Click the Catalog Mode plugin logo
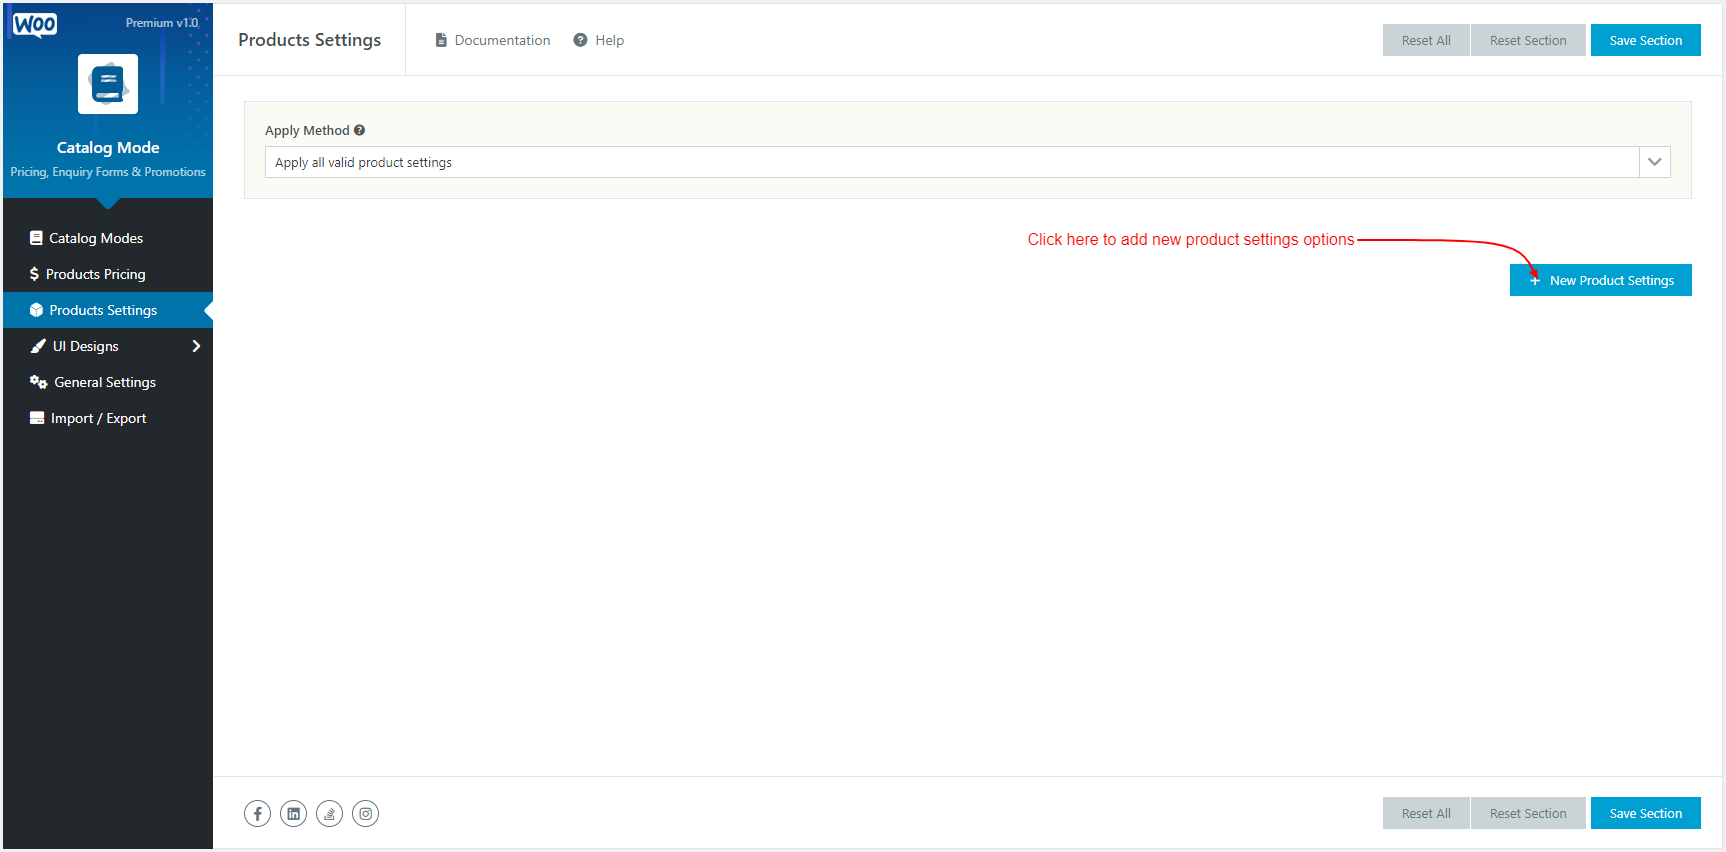 [x=108, y=84]
